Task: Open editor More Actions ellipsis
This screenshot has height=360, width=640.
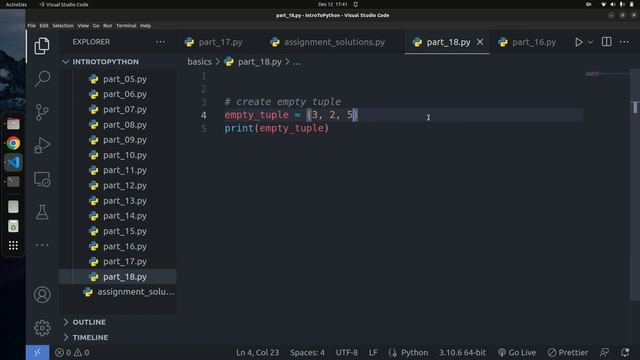Action: click(x=624, y=42)
